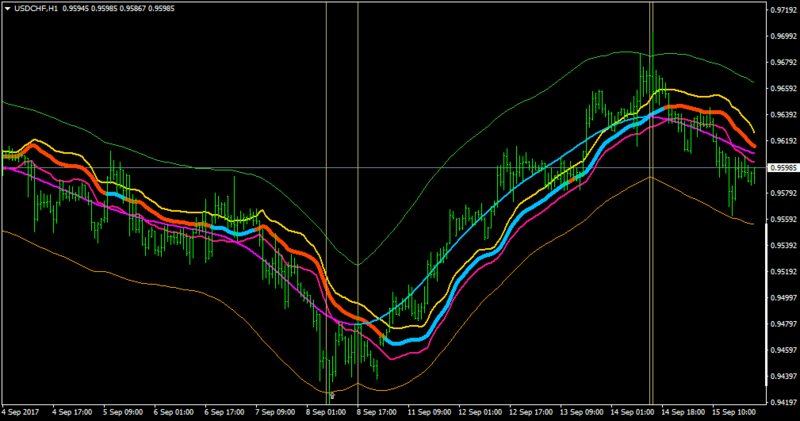Screen dimensions: 800x421
Task: Click the 14 Sep 18:00 time label
Action: pos(683,412)
